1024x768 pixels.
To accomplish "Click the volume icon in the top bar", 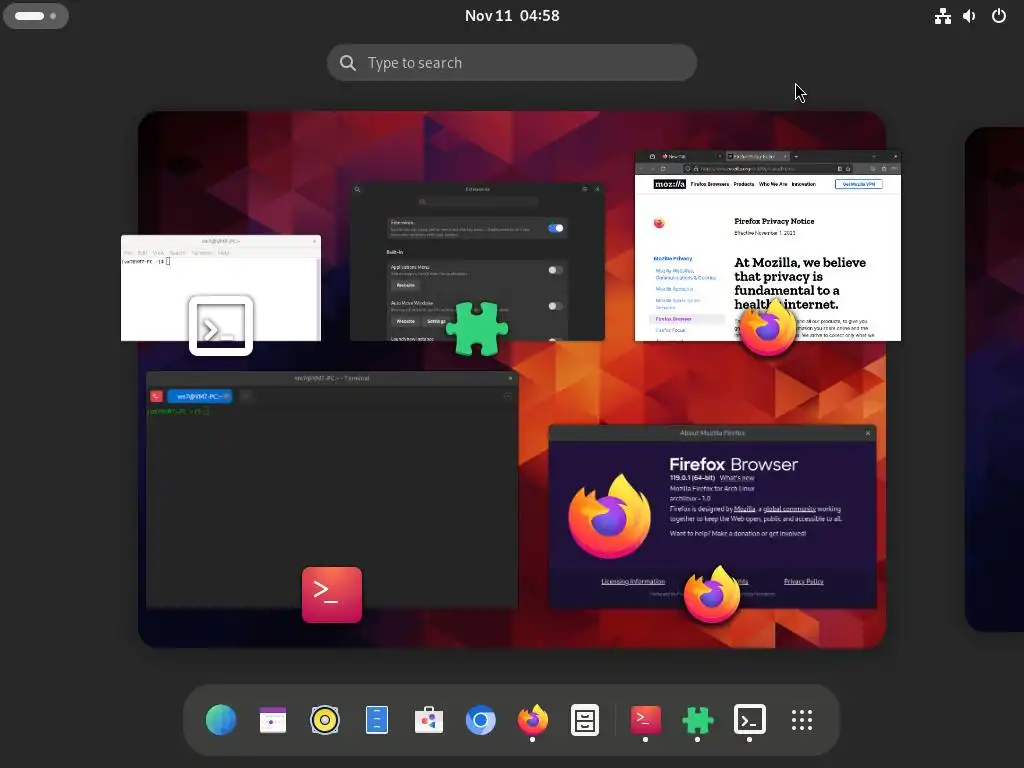I will pyautogui.click(x=969, y=16).
